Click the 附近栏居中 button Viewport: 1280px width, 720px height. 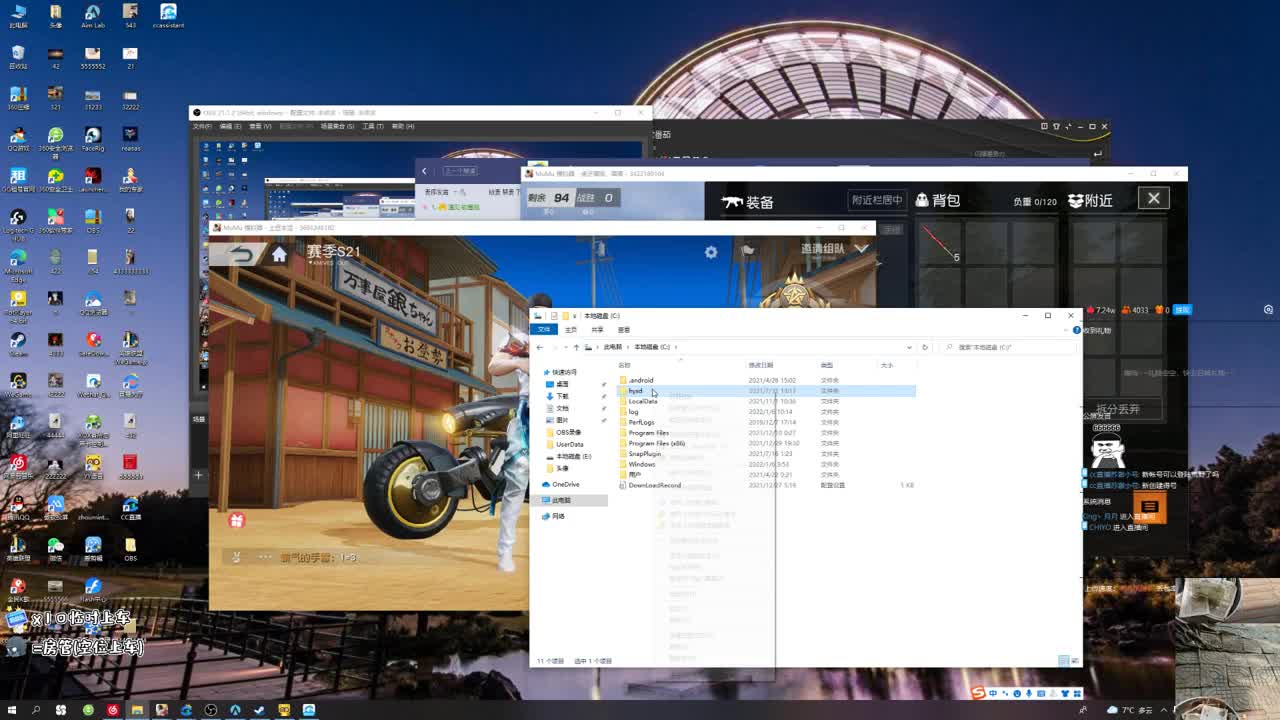point(876,200)
